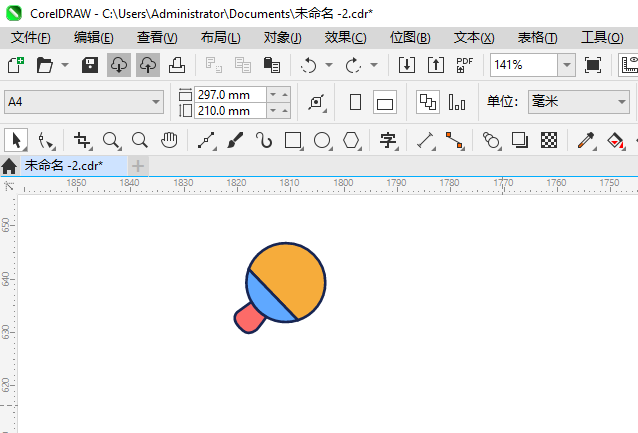Image resolution: width=638 pixels, height=433 pixels.
Task: Select the Freehand line tool
Action: pyautogui.click(x=207, y=141)
